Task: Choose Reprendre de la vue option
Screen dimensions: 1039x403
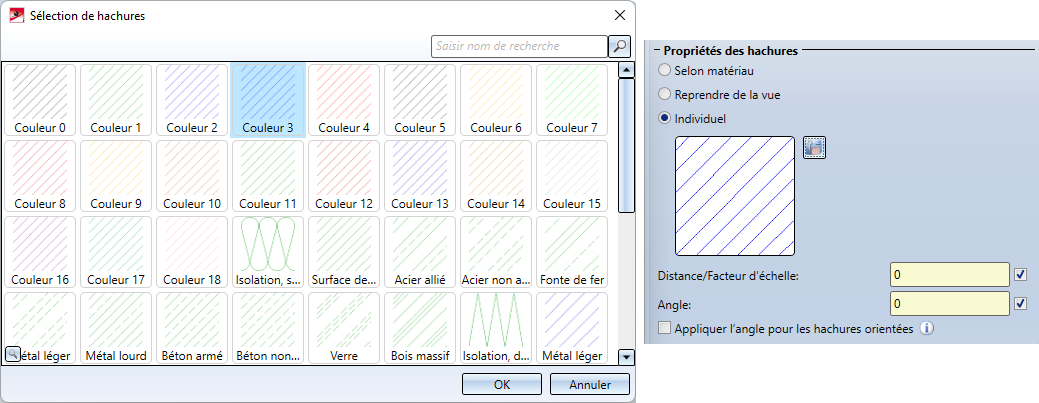Action: [x=665, y=94]
